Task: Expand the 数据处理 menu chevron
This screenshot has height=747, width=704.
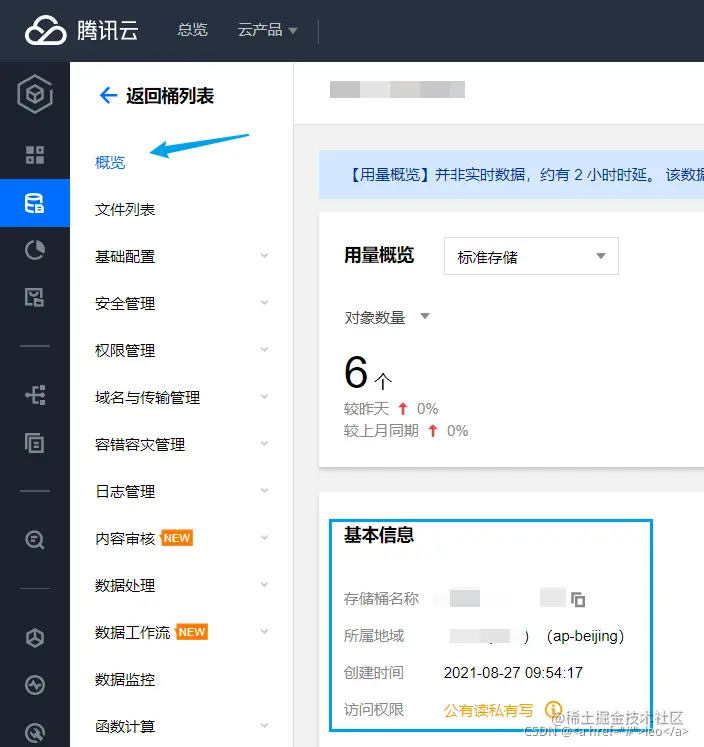Action: (264, 585)
